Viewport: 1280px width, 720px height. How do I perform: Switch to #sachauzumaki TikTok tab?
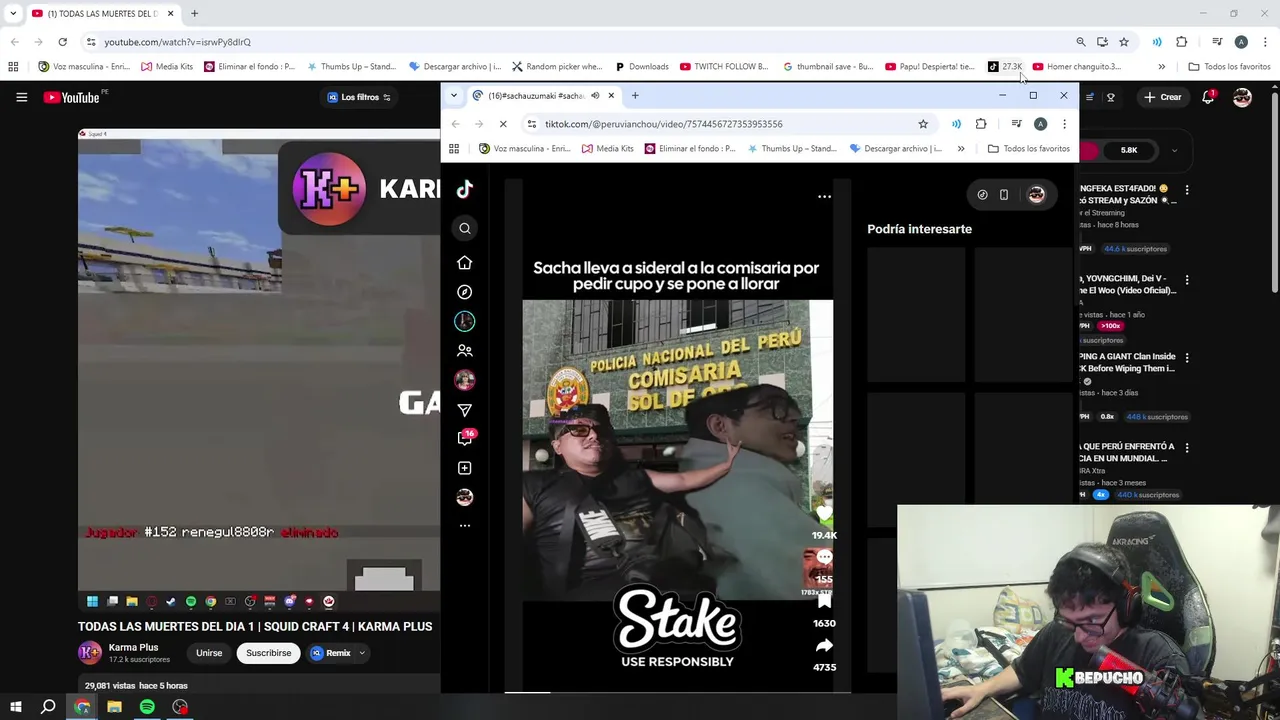(x=544, y=96)
